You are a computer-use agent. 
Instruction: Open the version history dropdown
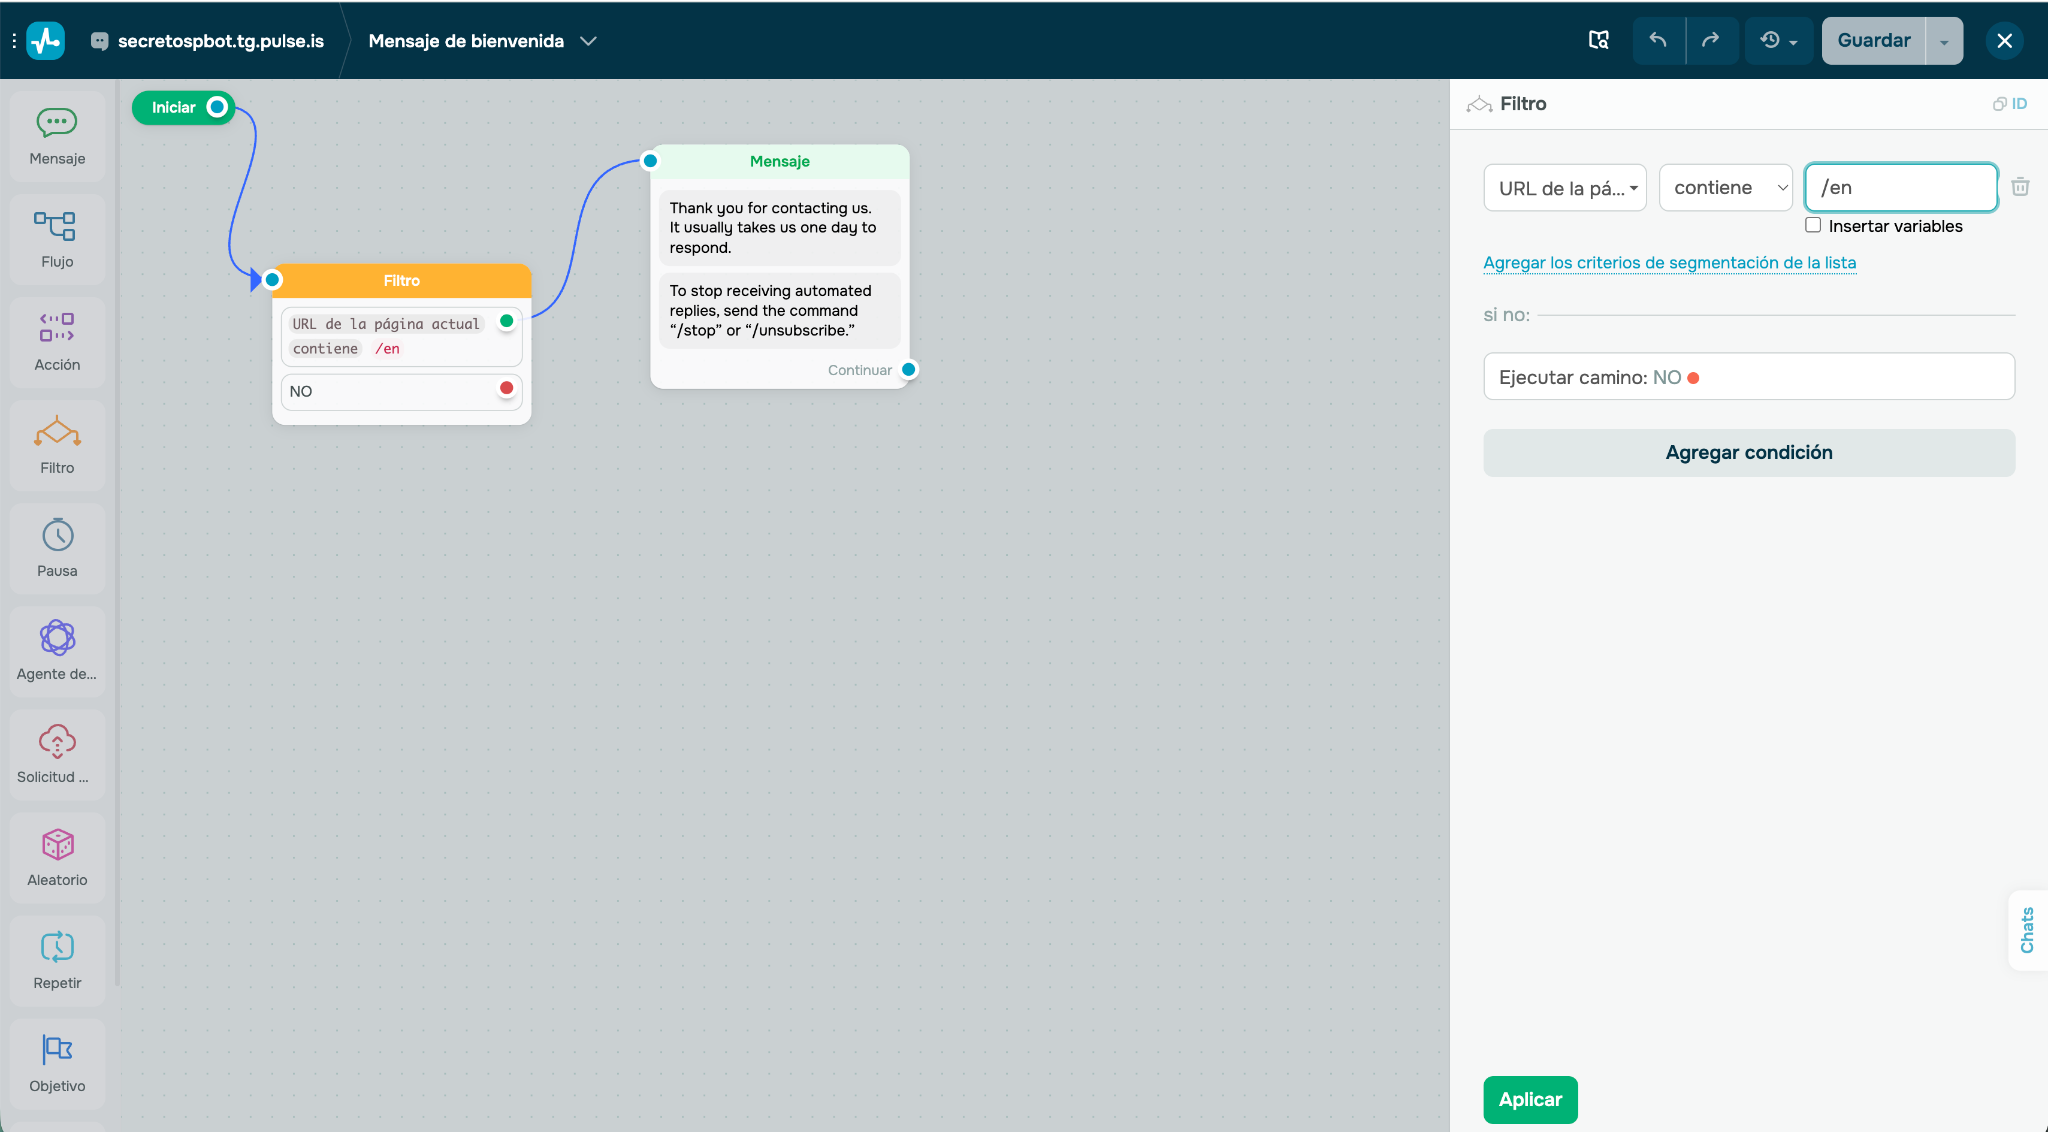(1779, 41)
